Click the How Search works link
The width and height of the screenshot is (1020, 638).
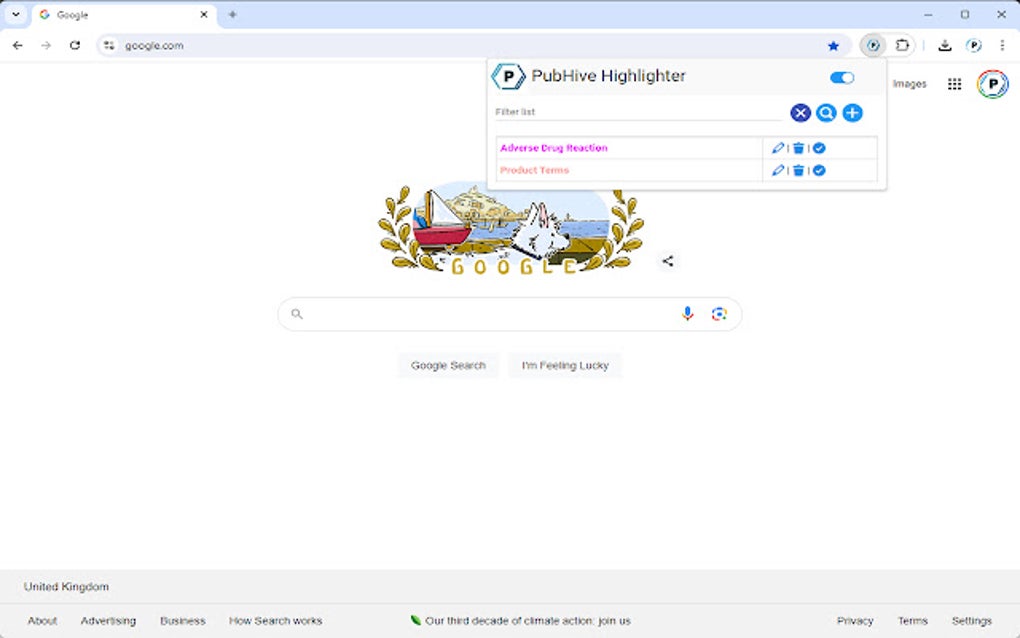[x=275, y=620]
